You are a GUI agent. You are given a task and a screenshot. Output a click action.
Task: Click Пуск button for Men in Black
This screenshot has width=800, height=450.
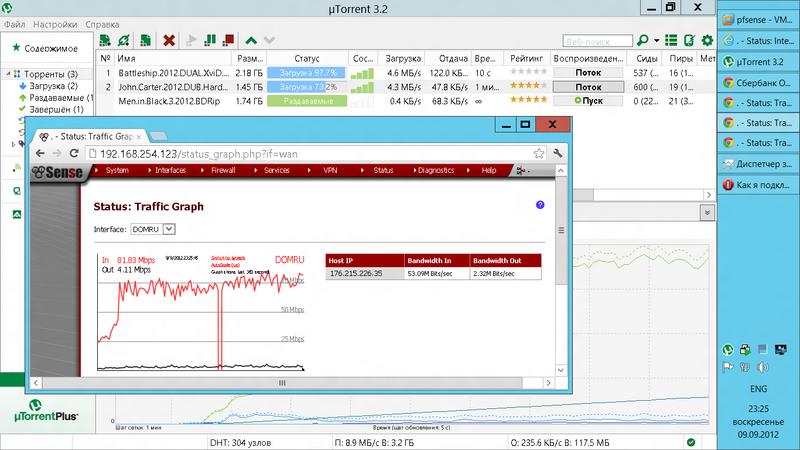click(x=588, y=101)
